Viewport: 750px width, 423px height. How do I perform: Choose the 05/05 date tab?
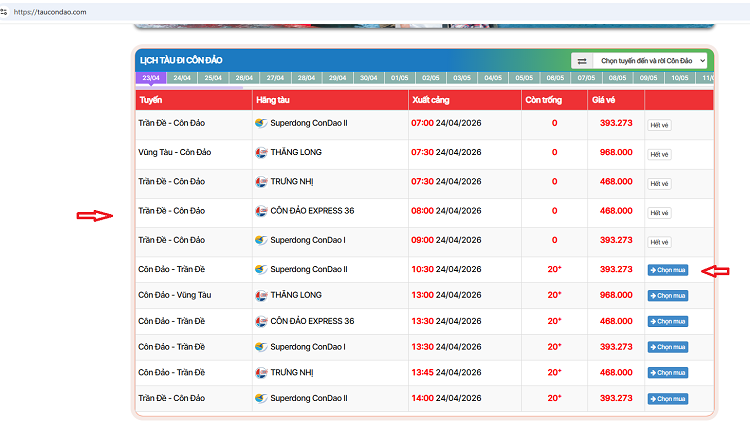point(524,77)
